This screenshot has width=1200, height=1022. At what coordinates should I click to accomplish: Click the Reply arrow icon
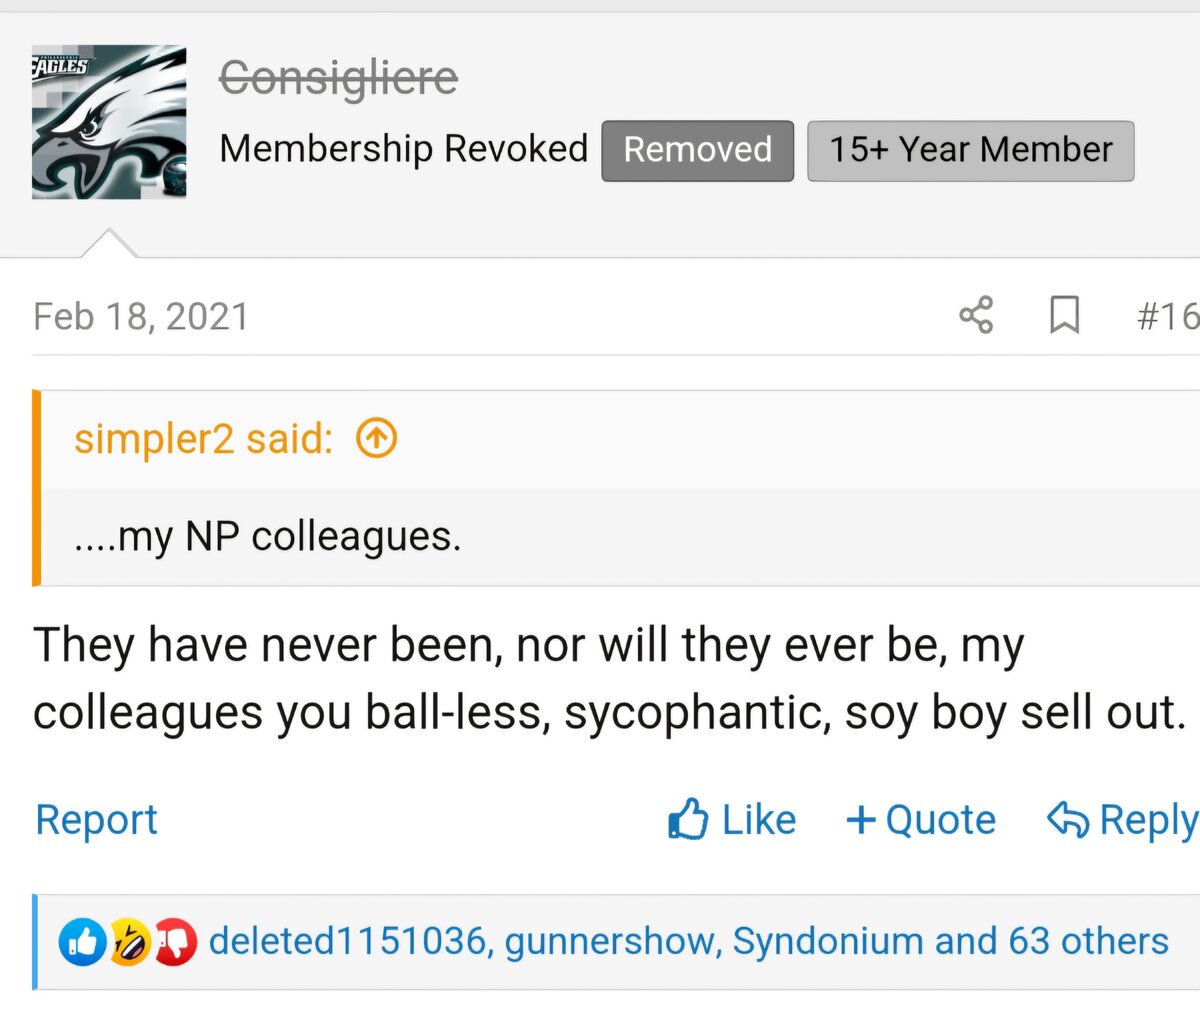click(x=1067, y=819)
